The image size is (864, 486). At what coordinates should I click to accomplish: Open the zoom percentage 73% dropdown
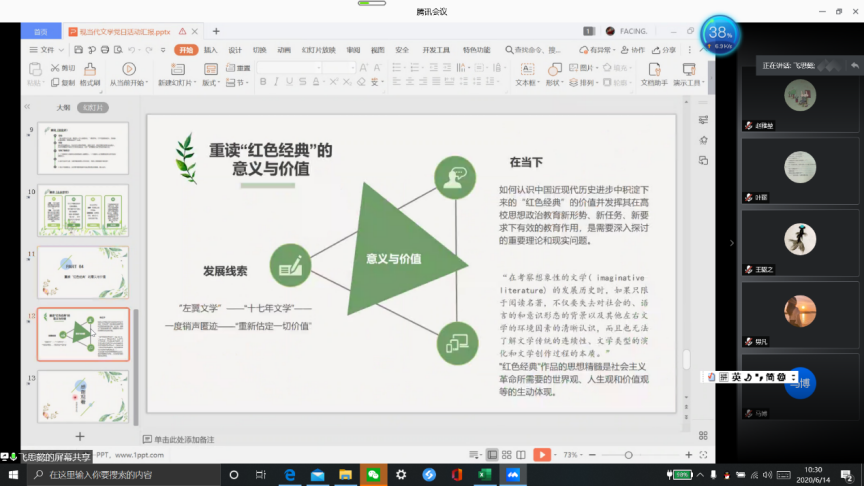(x=574, y=454)
